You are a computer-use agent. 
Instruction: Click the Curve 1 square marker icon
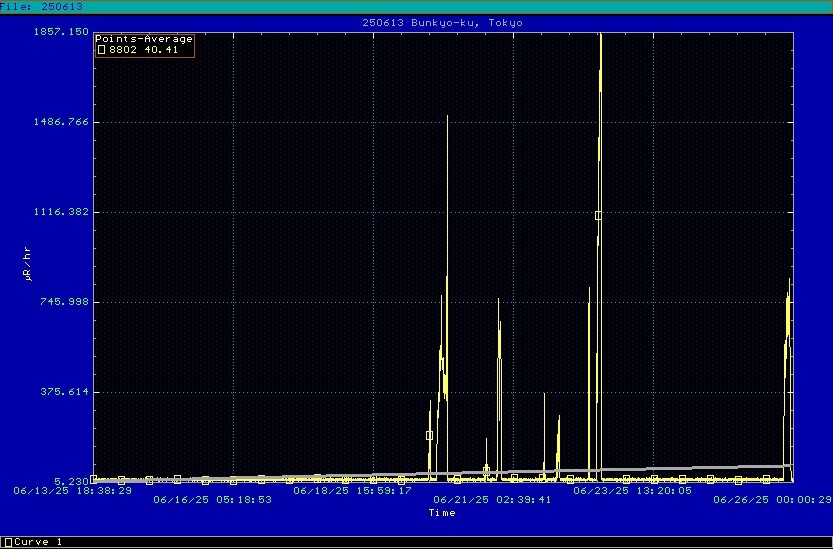pos(8,542)
